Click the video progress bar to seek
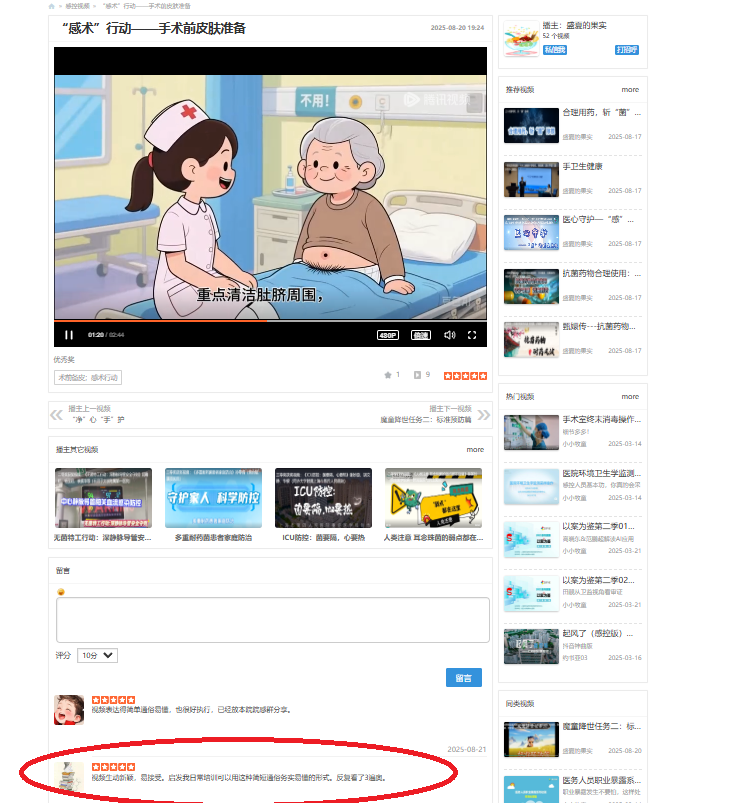 click(x=270, y=322)
